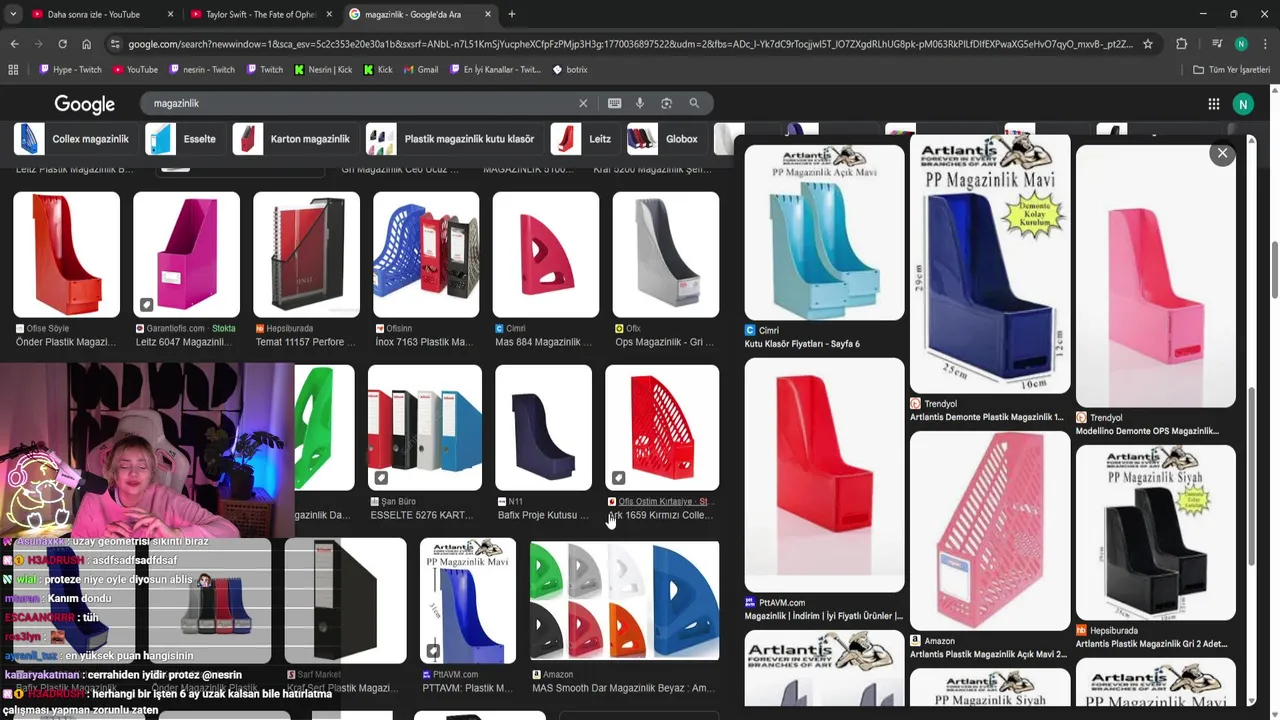Open the Hepsiburada PP Magazinlik Siyah image
Image resolution: width=1280 pixels, height=720 pixels.
pos(1156,532)
